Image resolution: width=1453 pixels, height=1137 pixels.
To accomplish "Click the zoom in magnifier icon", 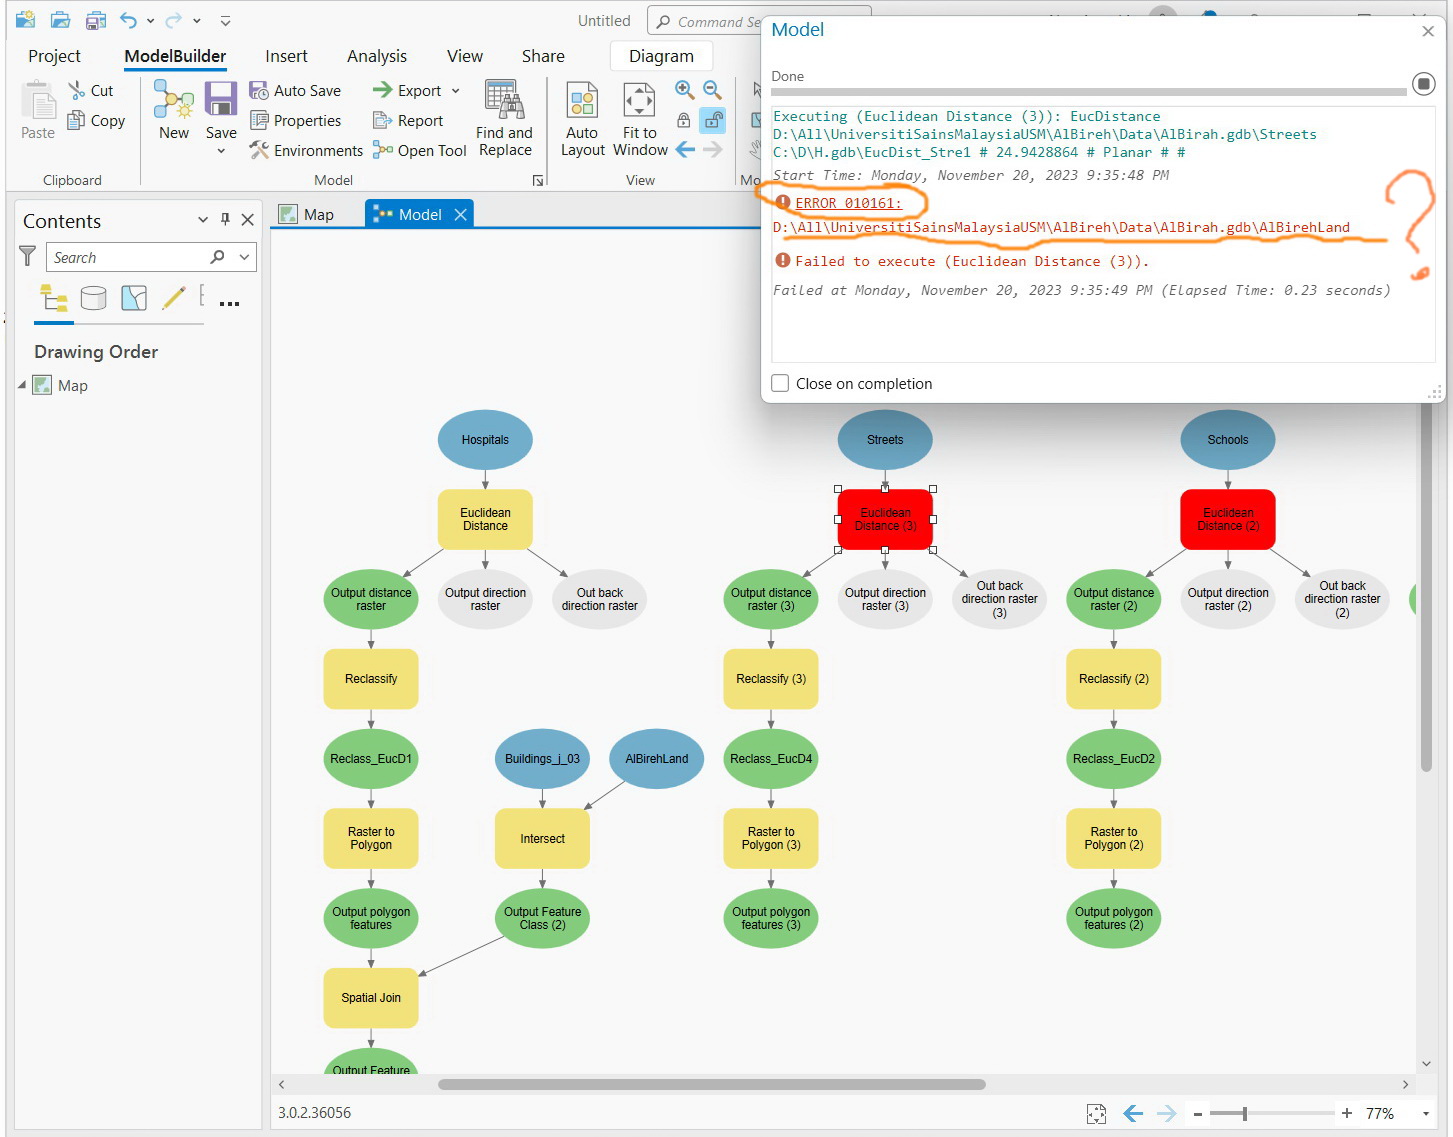I will (684, 90).
